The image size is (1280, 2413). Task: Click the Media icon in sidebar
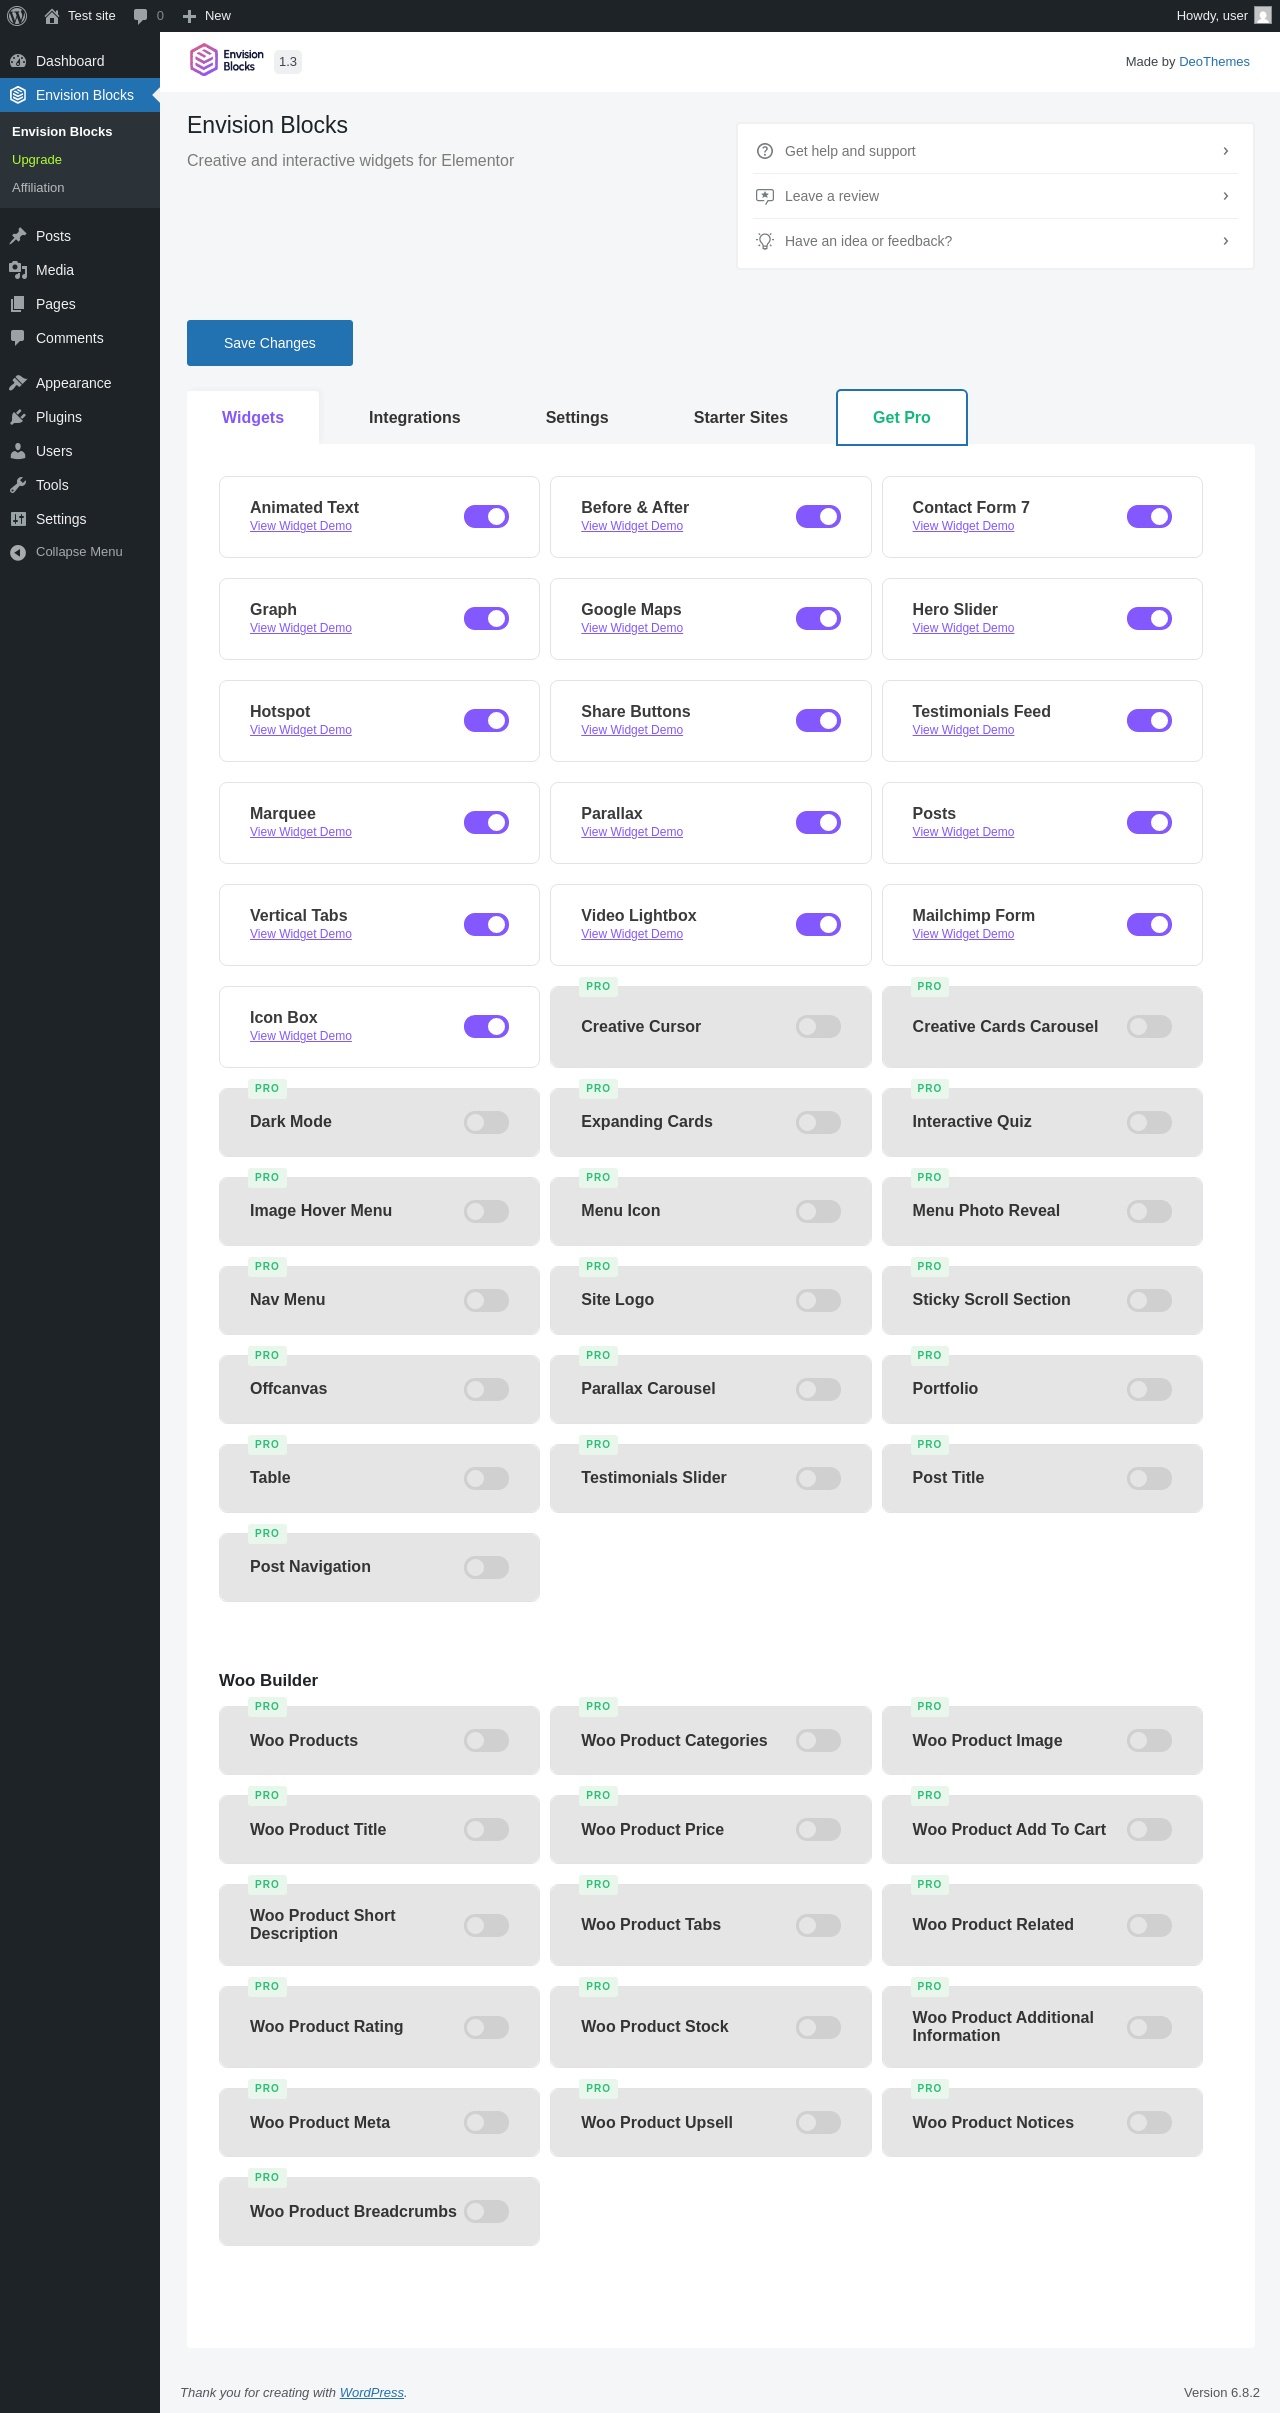coord(18,270)
